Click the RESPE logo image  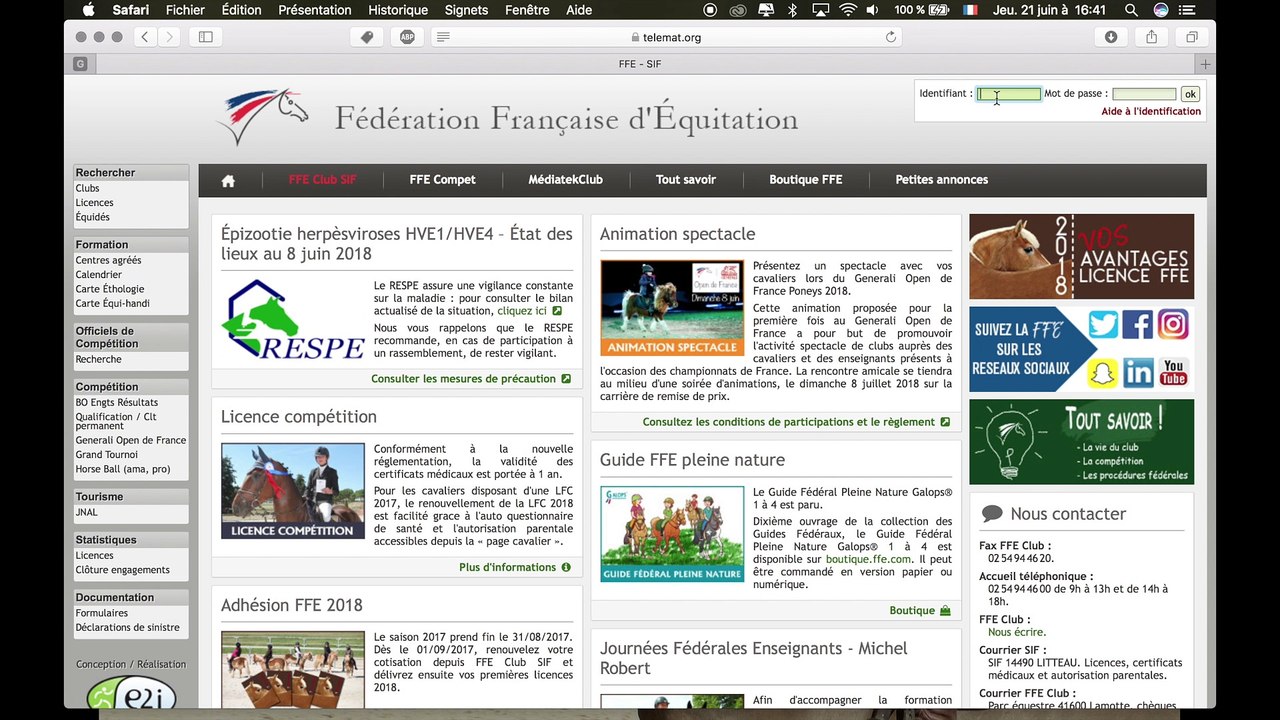point(293,320)
